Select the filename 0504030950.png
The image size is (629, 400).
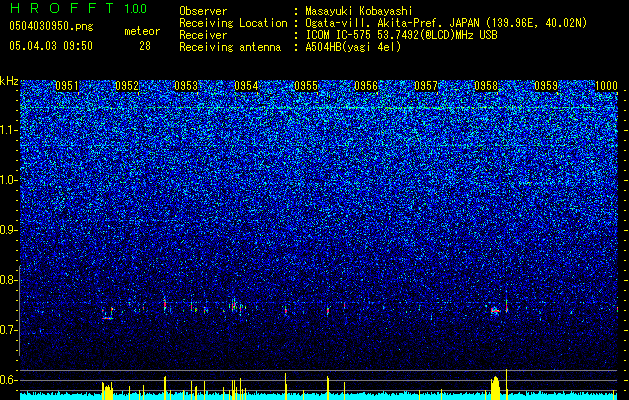[x=51, y=26]
